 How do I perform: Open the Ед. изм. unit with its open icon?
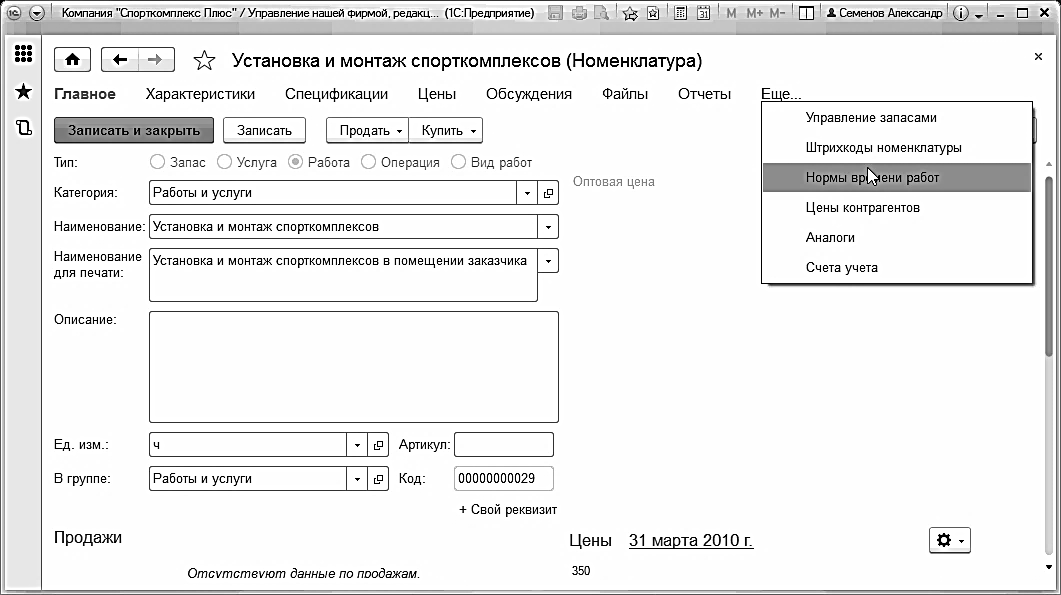378,445
